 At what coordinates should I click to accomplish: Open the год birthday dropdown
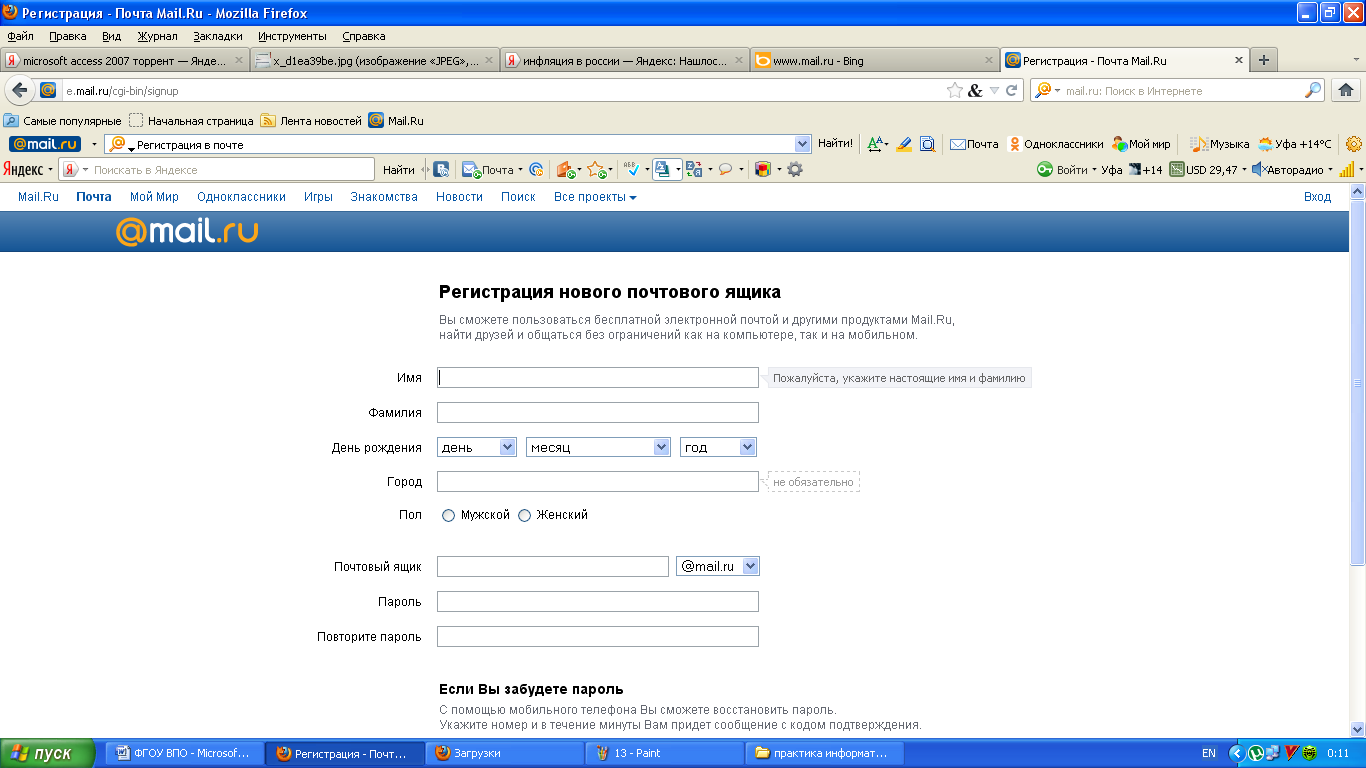pyautogui.click(x=718, y=447)
